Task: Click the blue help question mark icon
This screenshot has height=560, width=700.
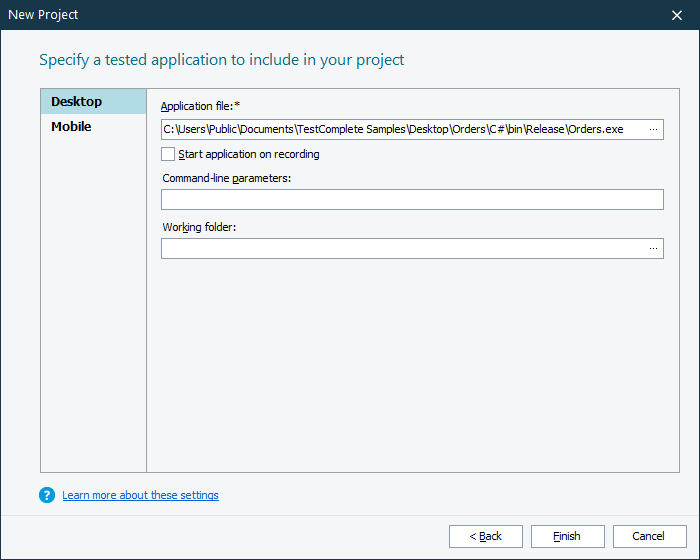Action: click(x=47, y=495)
